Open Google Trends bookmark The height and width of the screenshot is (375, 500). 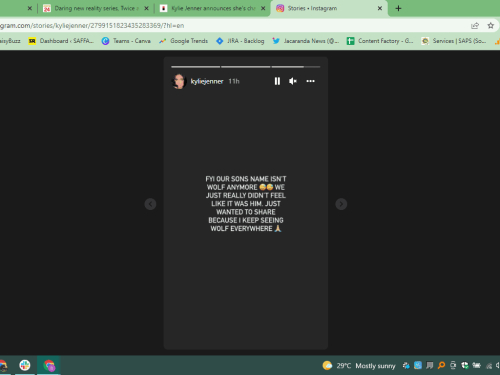coord(183,41)
